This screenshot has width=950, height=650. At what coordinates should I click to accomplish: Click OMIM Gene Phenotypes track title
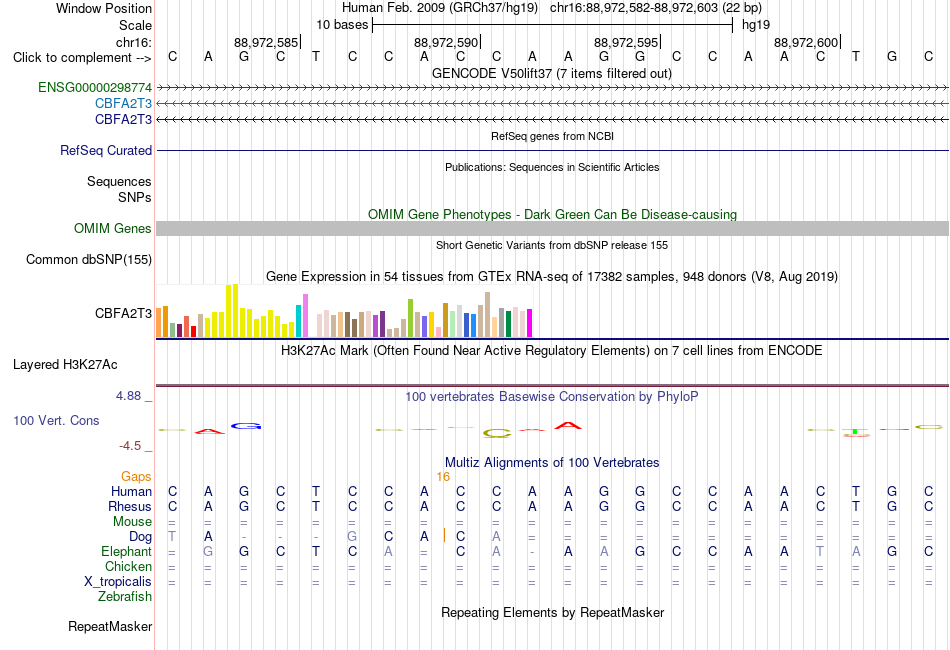click(x=552, y=214)
